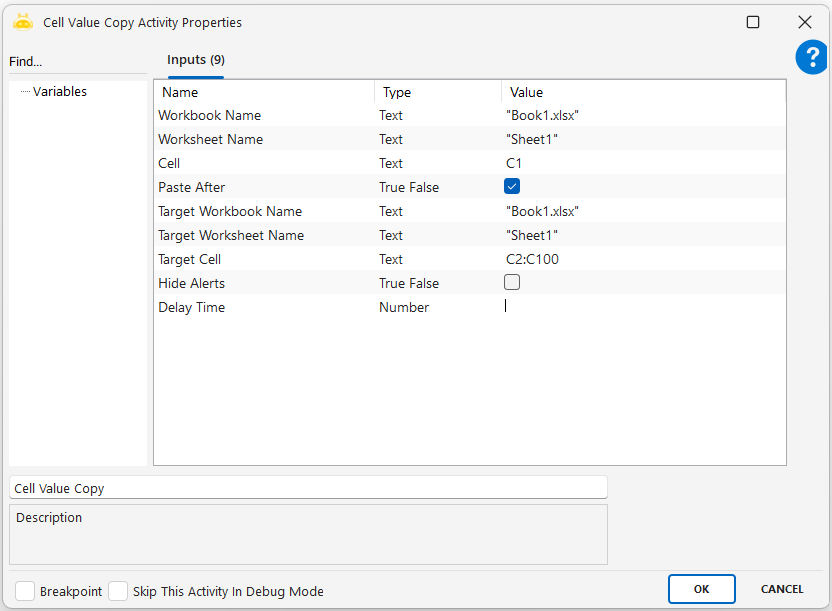Expand the Variables tree node
The image size is (832, 611).
pyautogui.click(x=60, y=92)
